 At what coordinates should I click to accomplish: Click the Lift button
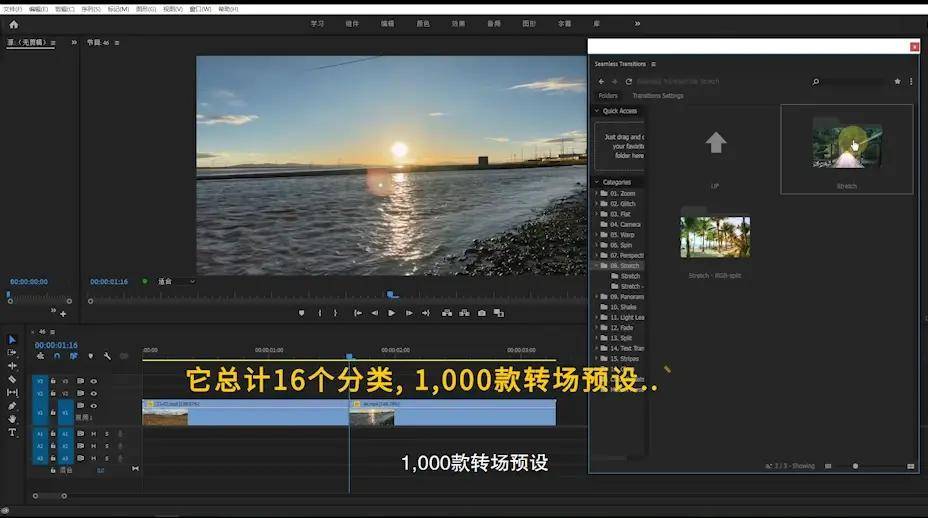tap(447, 313)
